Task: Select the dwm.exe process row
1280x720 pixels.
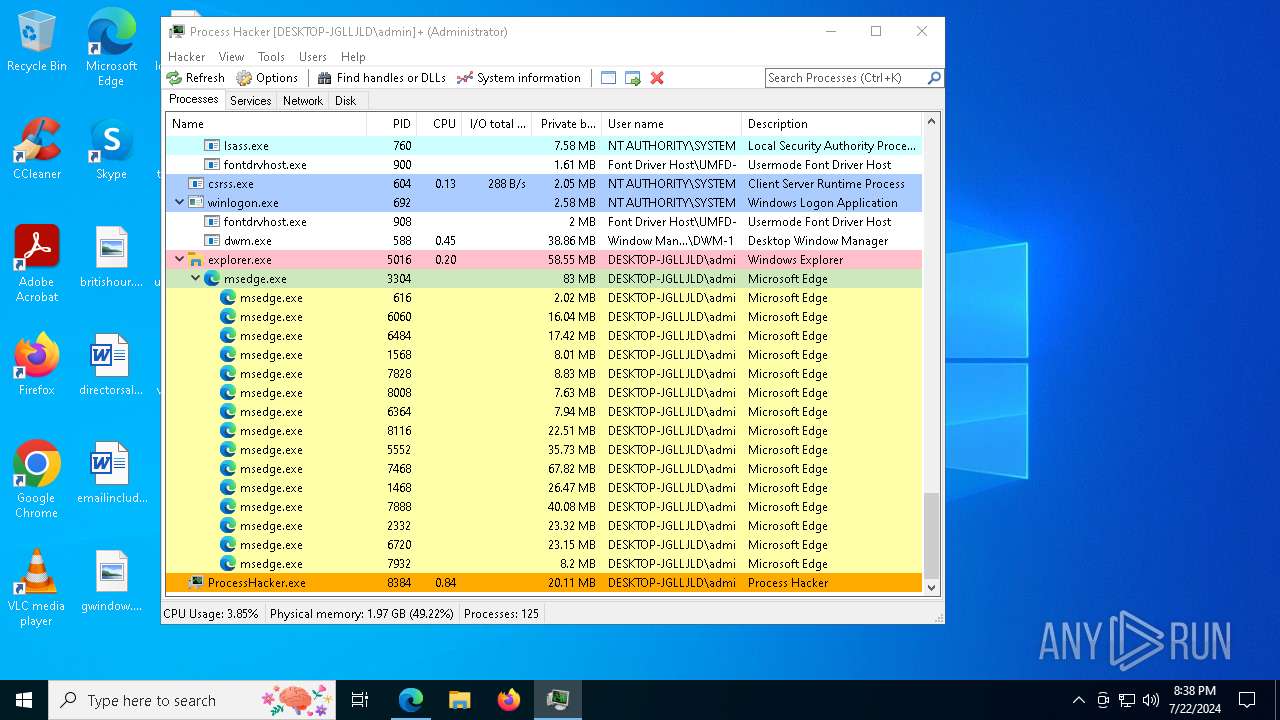Action: click(x=543, y=241)
